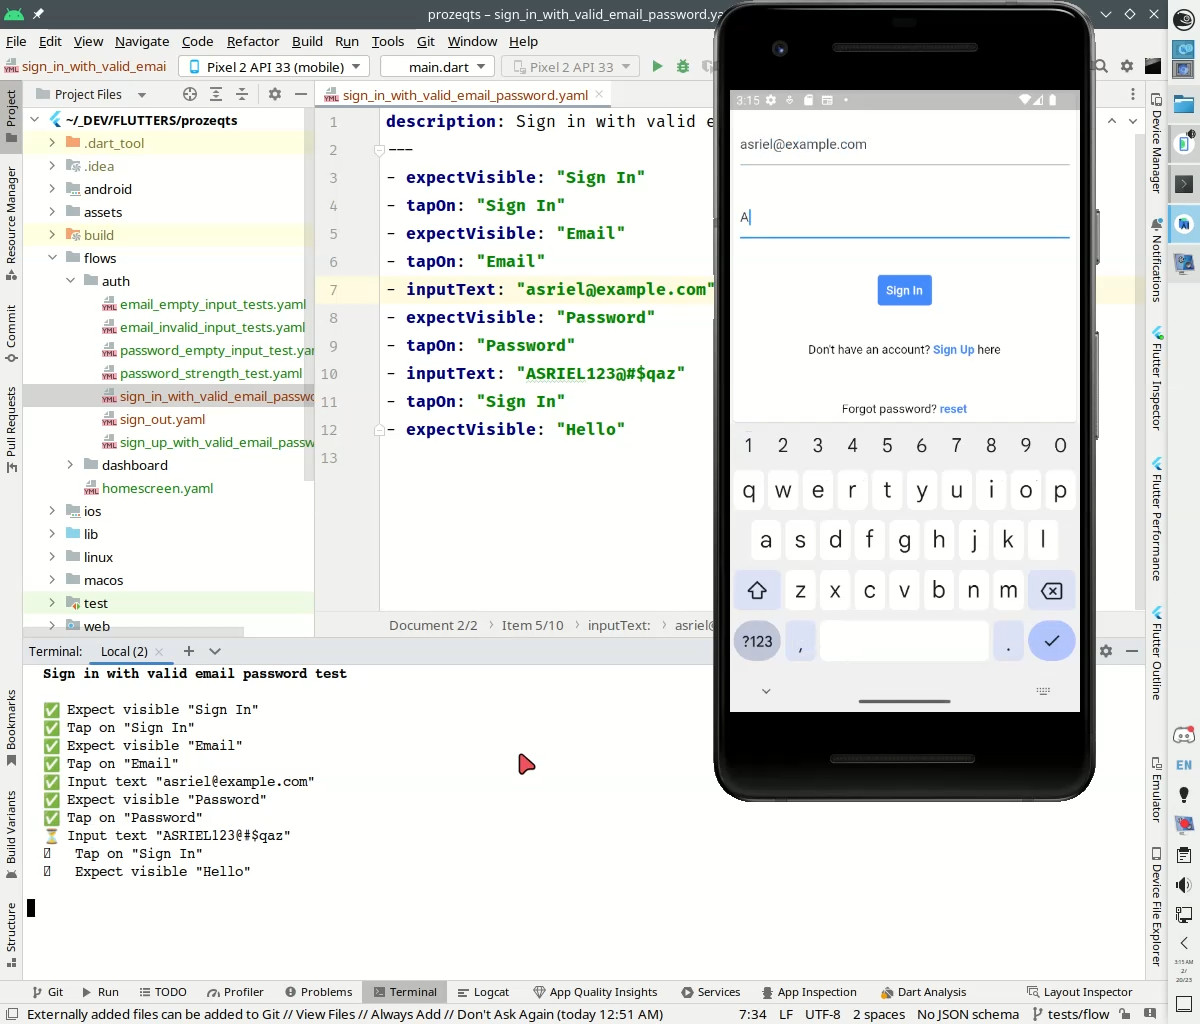The width and height of the screenshot is (1200, 1024).
Task: Jump to next highlighted problem arrow
Action: 1133,120
